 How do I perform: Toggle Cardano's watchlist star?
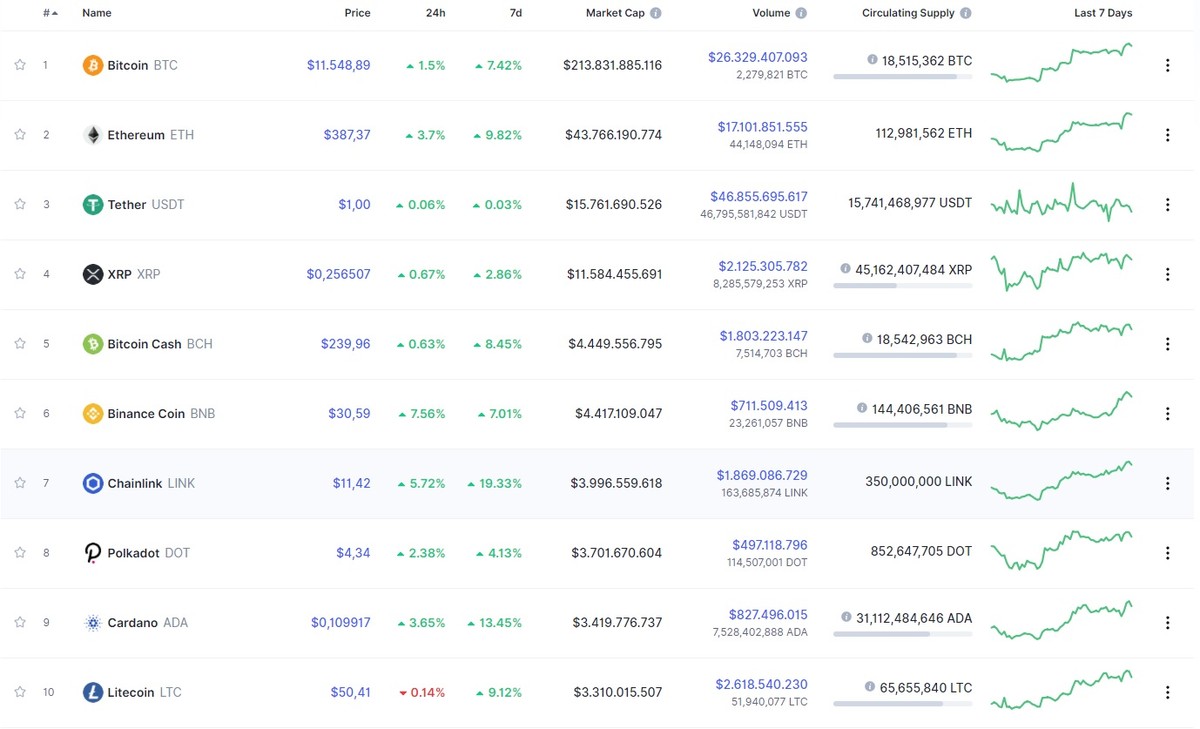click(19, 622)
